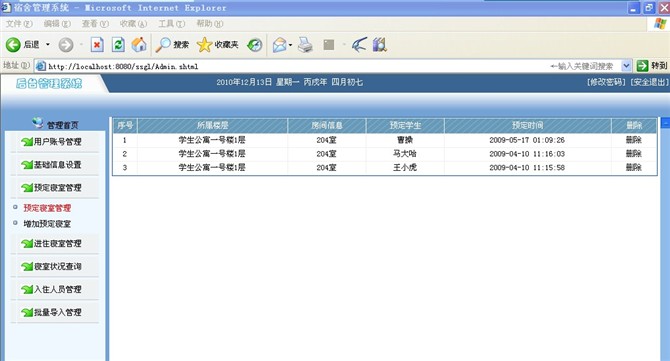Click the Research books toolbar icon
The width and height of the screenshot is (670, 361).
379,44
